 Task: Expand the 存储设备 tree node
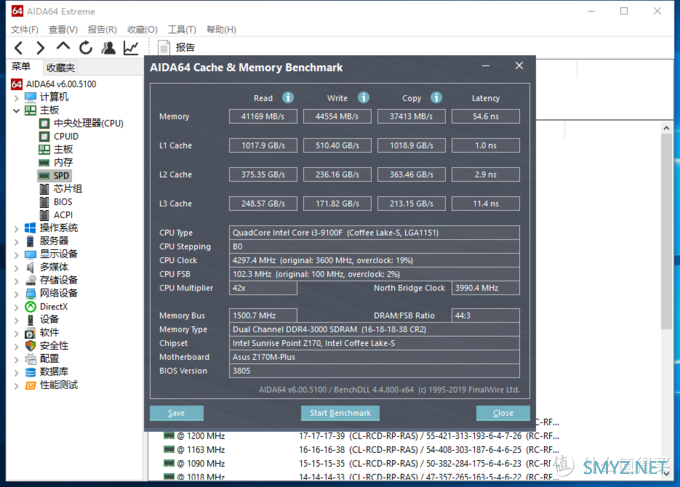coord(16,281)
